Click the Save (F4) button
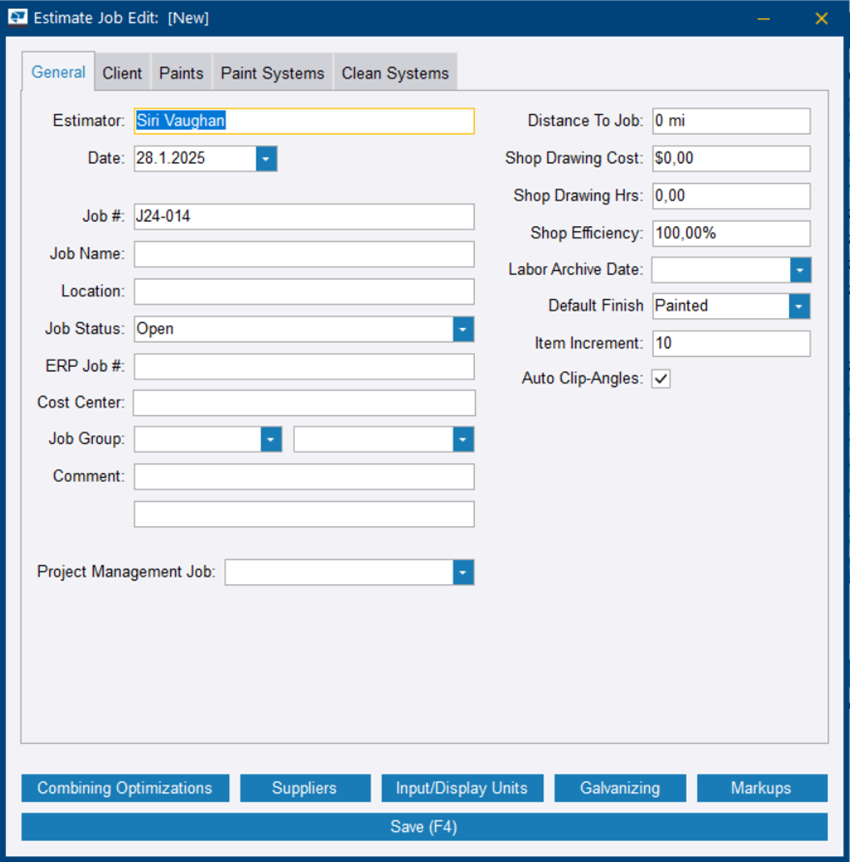This screenshot has height=862, width=850. (x=424, y=827)
